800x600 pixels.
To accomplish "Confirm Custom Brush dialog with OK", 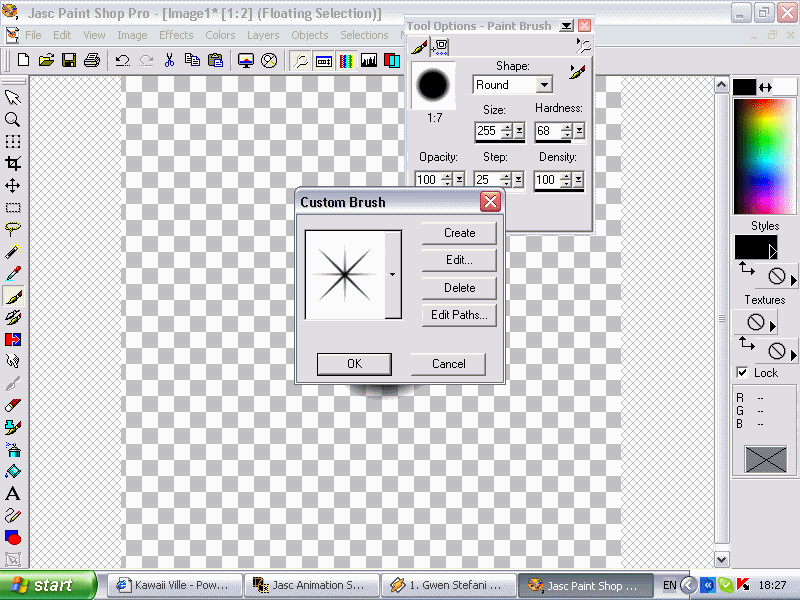I will point(354,364).
